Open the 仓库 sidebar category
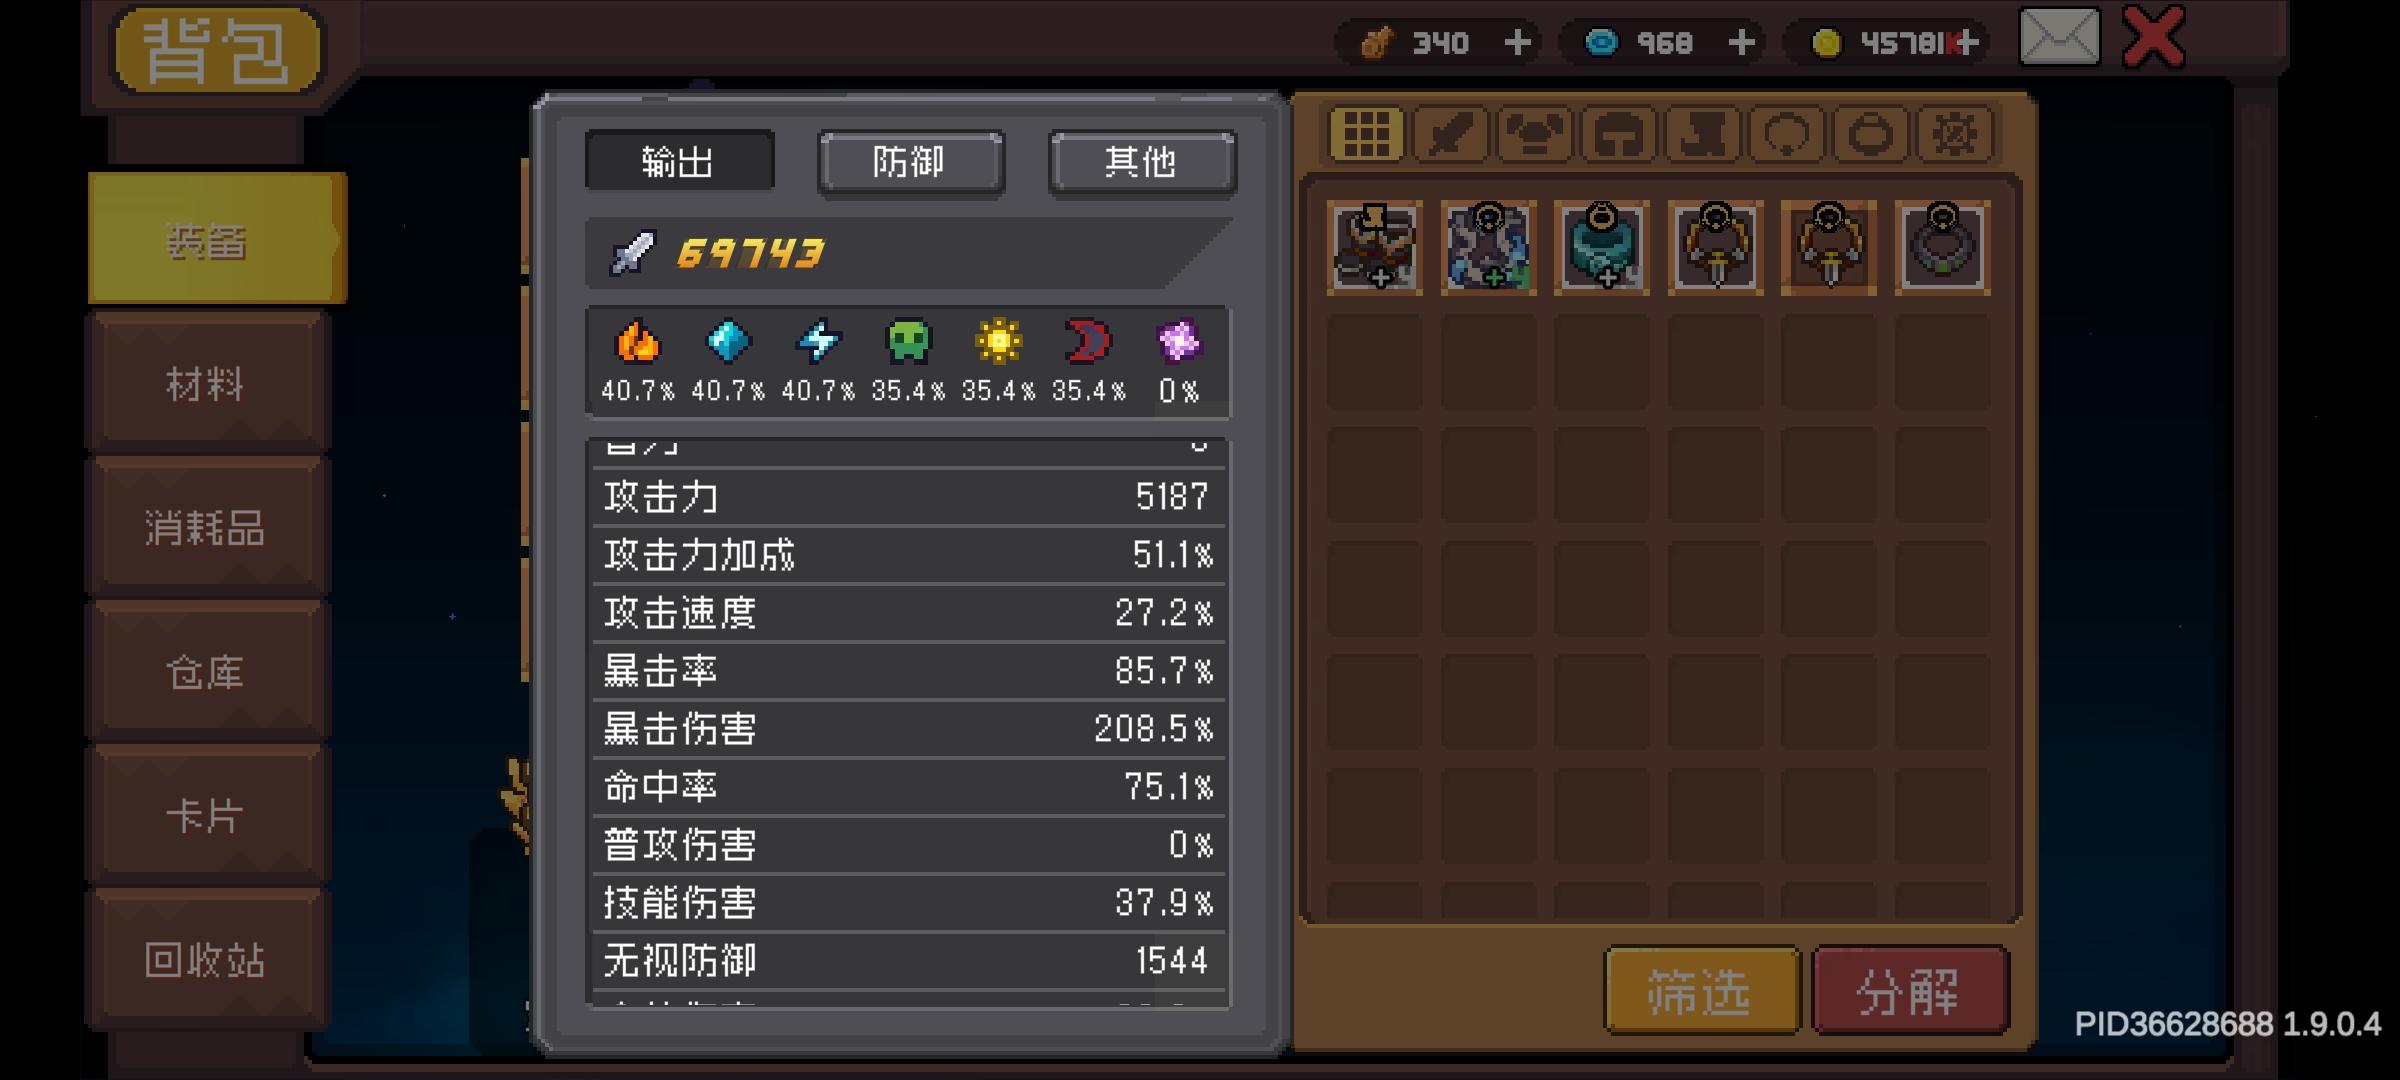2400x1080 pixels. pyautogui.click(x=208, y=671)
